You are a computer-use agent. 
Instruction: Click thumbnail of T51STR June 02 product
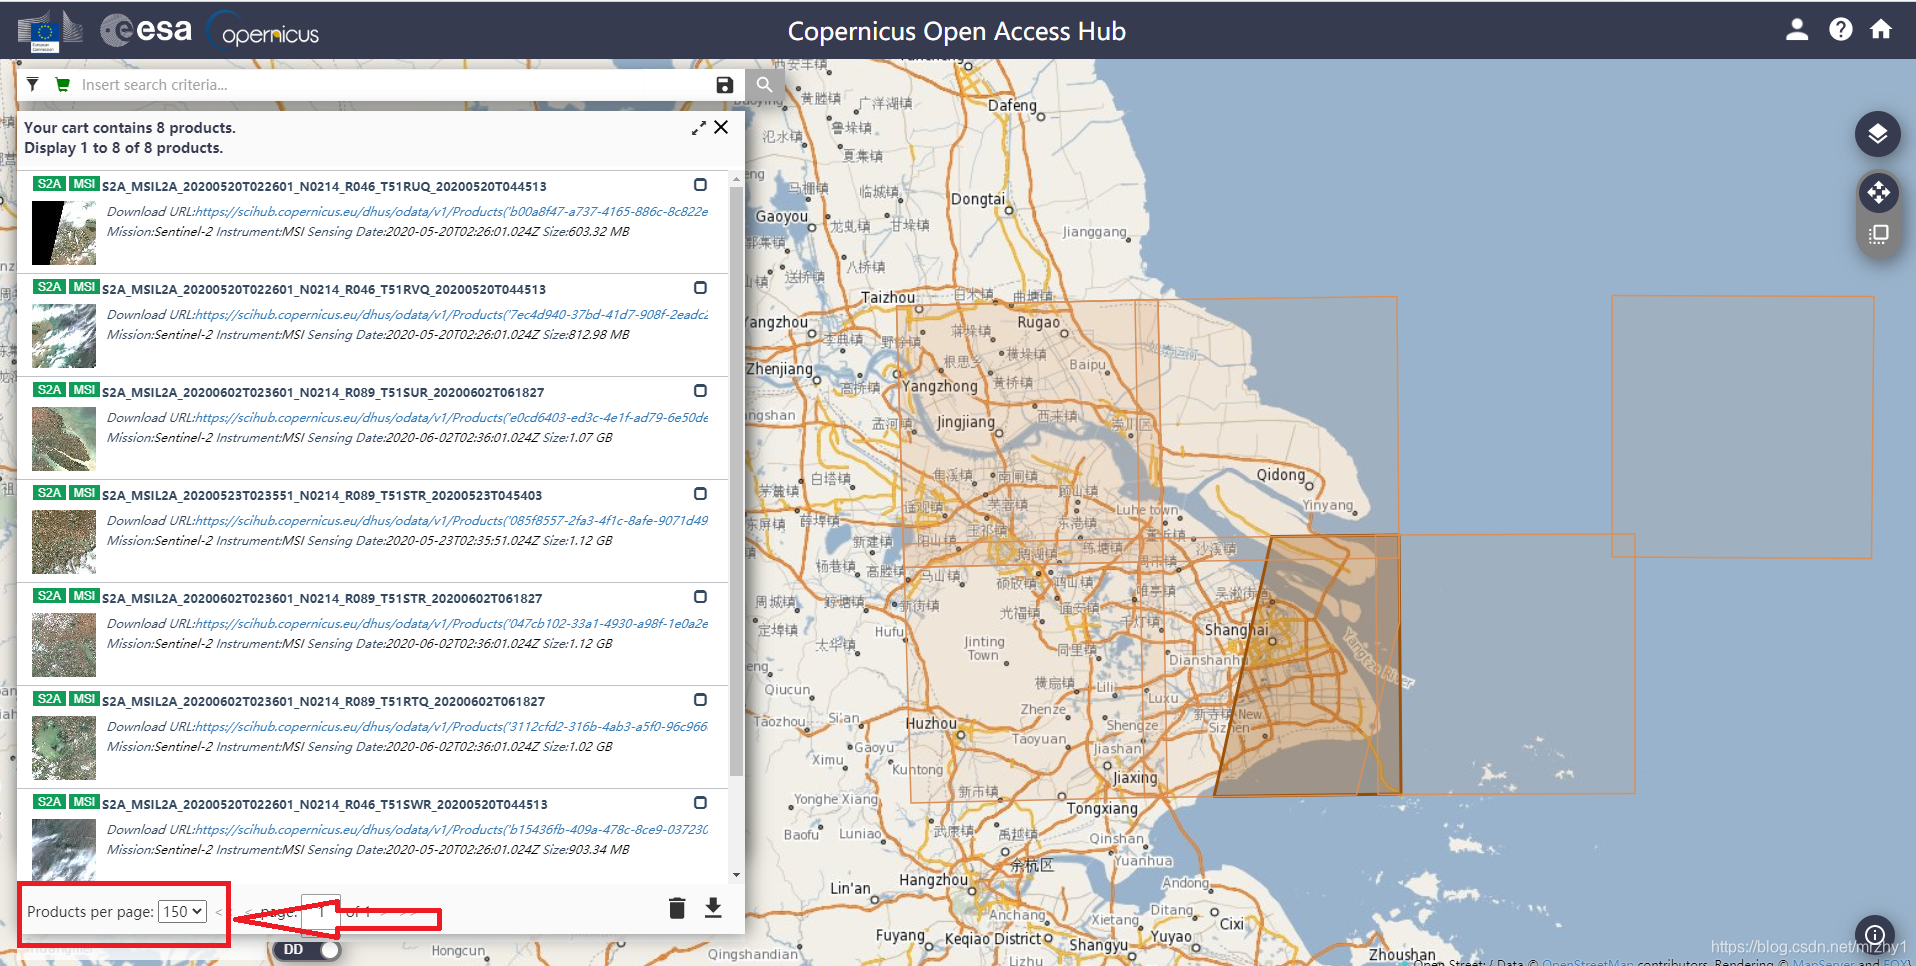tap(64, 645)
